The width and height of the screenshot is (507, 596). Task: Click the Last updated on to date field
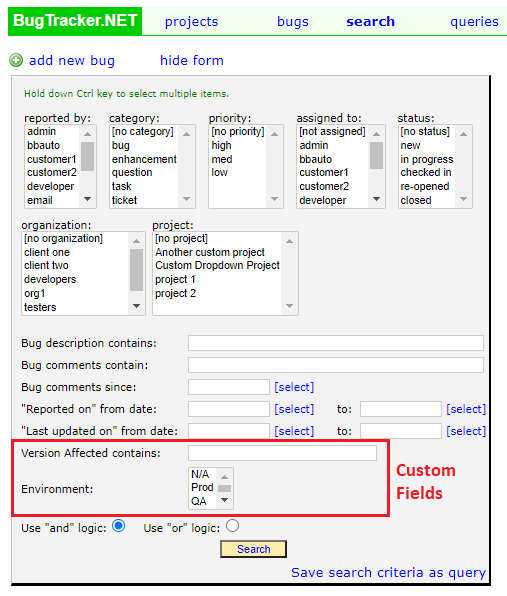click(x=401, y=431)
